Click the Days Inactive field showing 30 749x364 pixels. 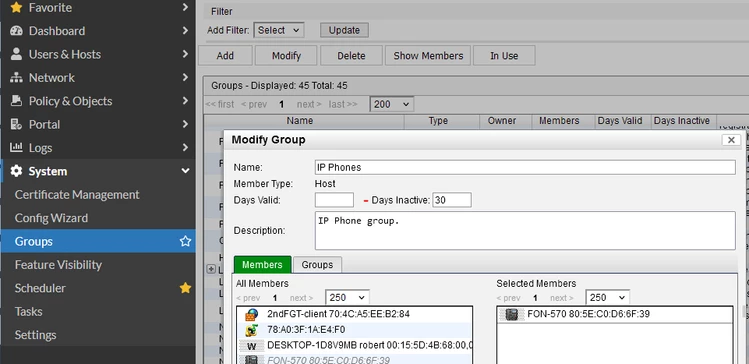(x=452, y=200)
